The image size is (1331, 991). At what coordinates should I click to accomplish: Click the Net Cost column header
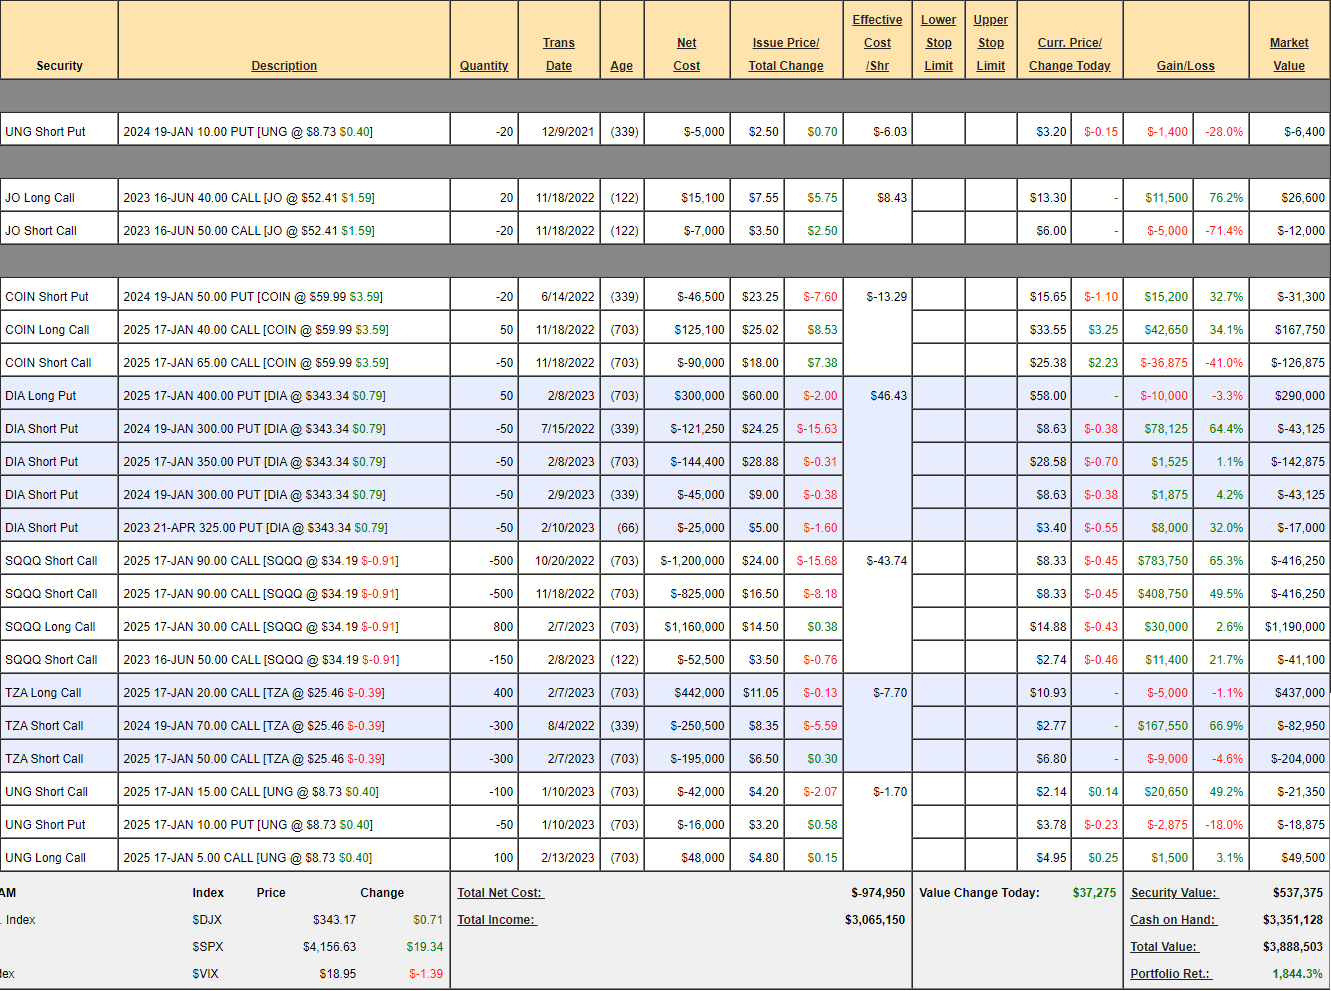click(x=687, y=55)
